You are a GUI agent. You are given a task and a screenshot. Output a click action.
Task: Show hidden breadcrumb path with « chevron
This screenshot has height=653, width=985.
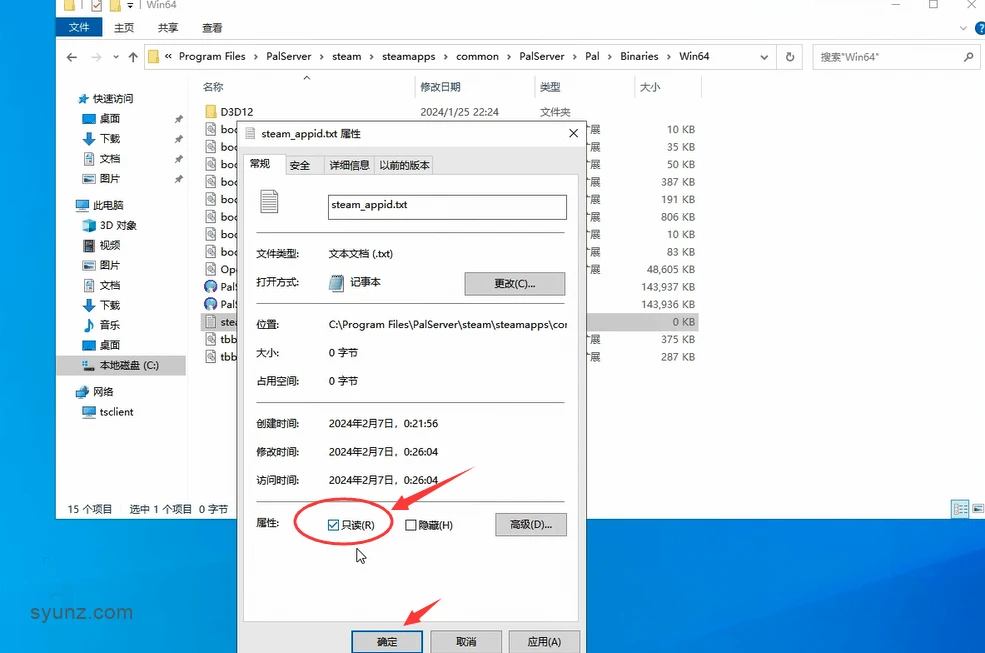point(168,56)
